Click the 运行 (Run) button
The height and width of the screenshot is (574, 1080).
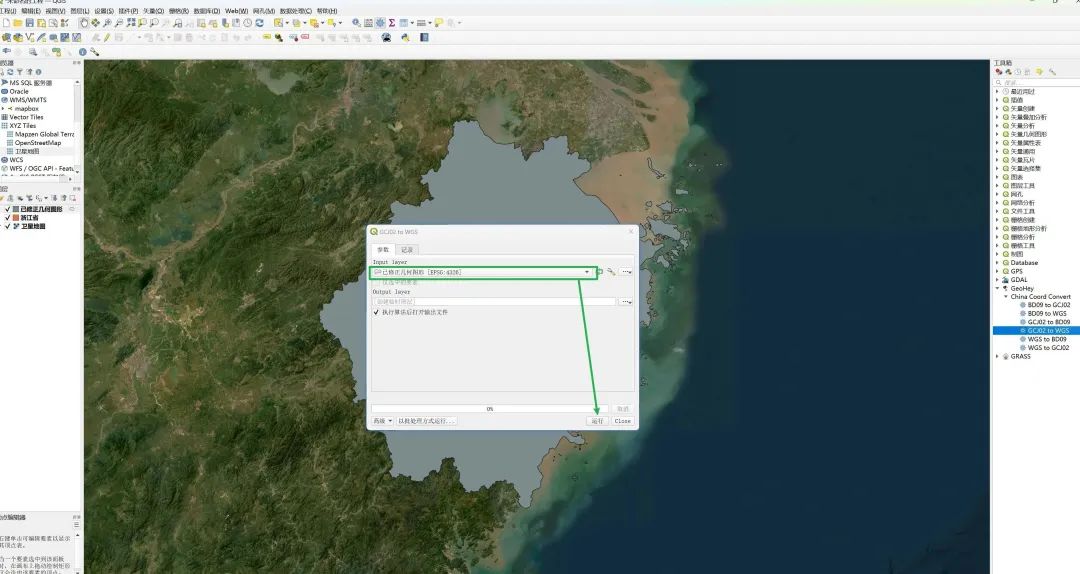click(x=597, y=420)
